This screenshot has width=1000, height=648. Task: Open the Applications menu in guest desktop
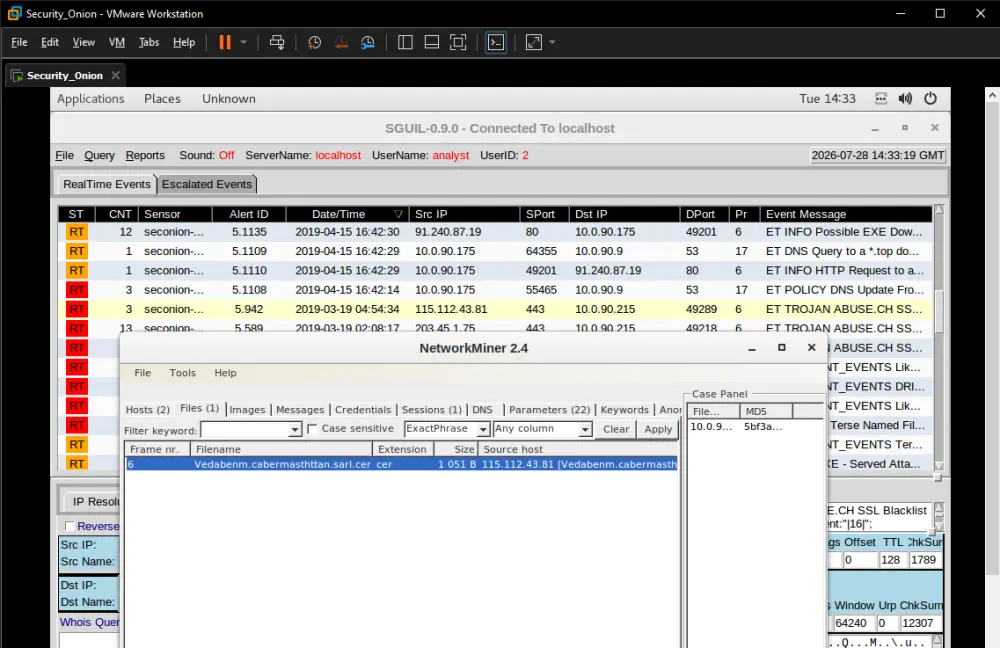click(x=91, y=99)
